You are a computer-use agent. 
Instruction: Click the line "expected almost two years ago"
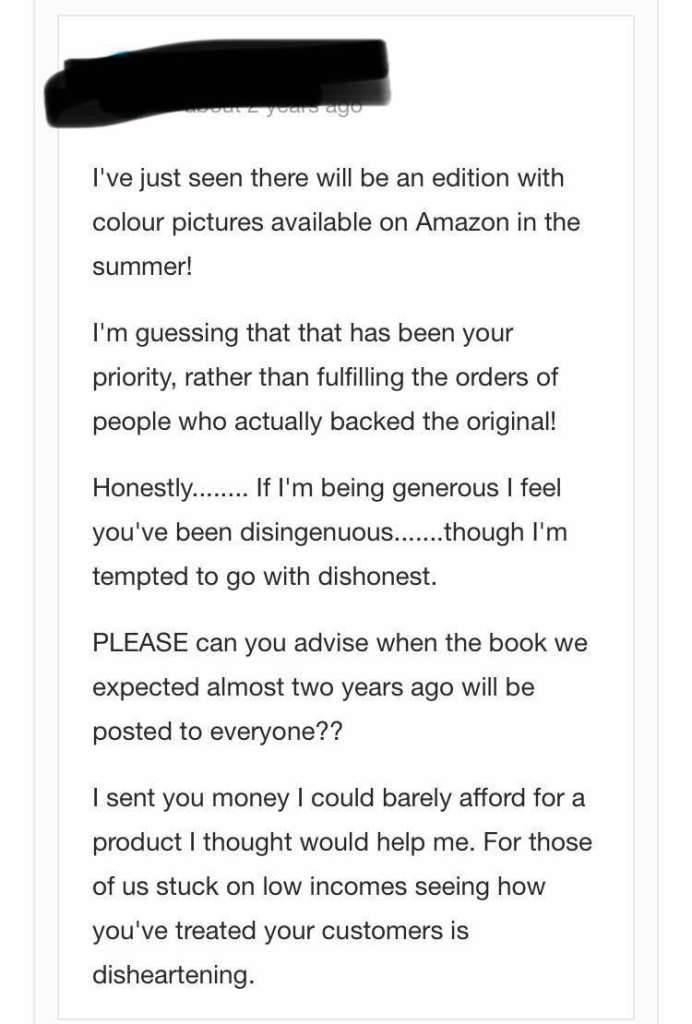coord(313,687)
